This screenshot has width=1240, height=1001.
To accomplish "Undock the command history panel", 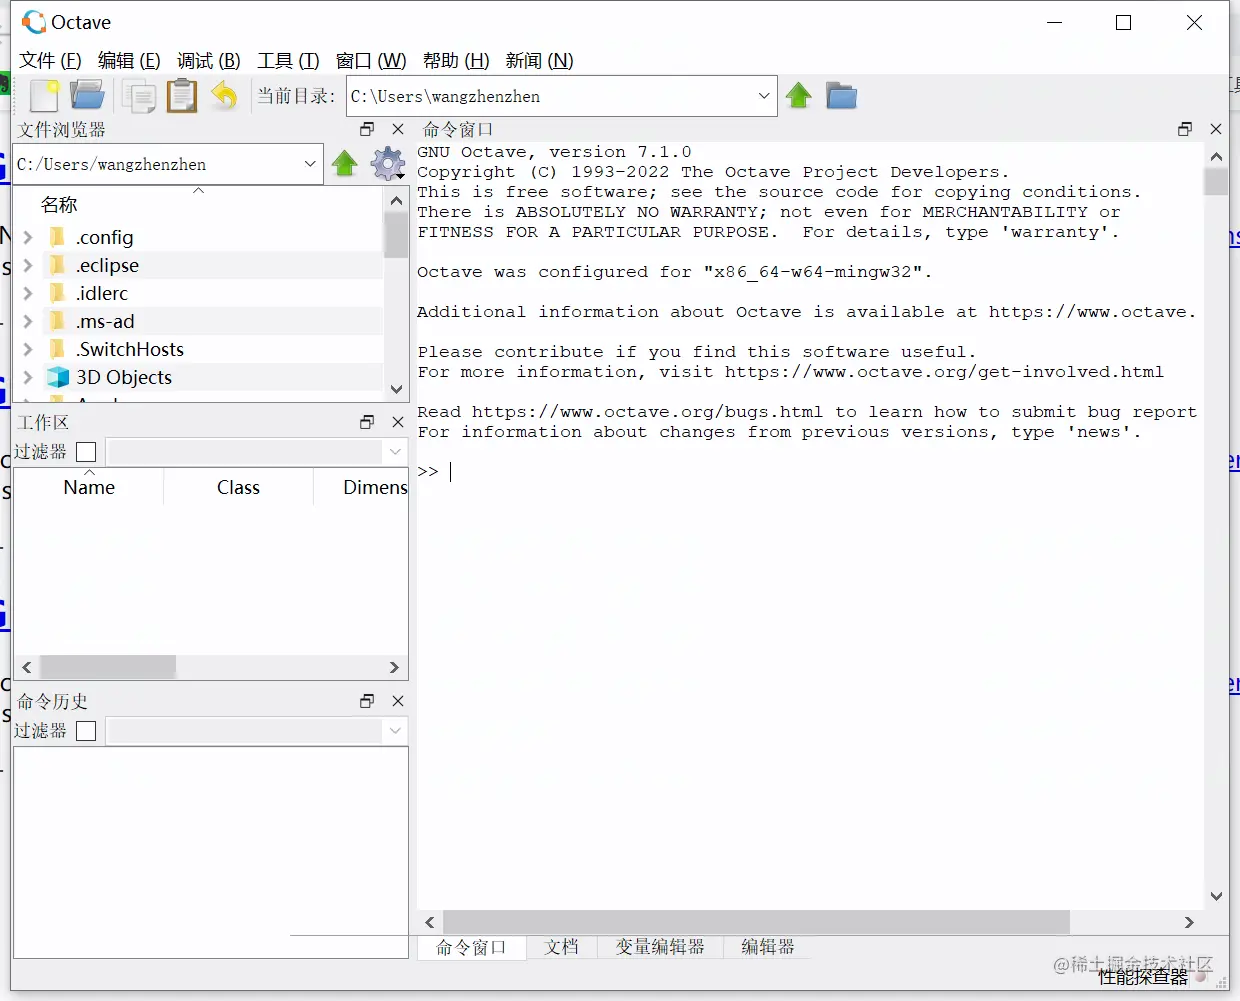I will pos(367,701).
